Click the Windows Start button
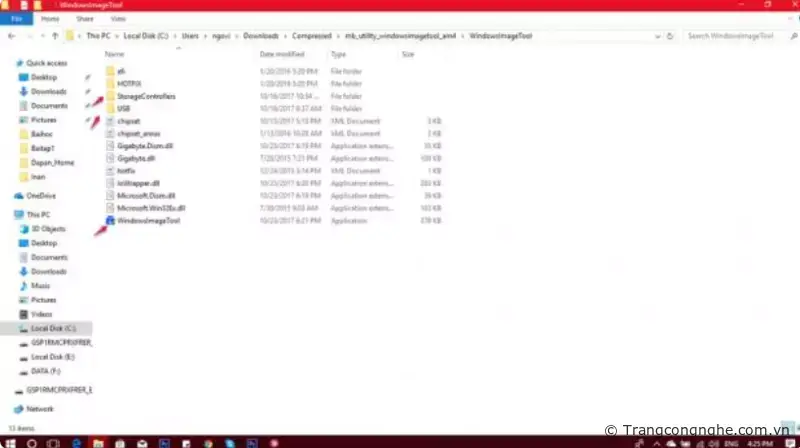The width and height of the screenshot is (800, 448). coord(9,440)
